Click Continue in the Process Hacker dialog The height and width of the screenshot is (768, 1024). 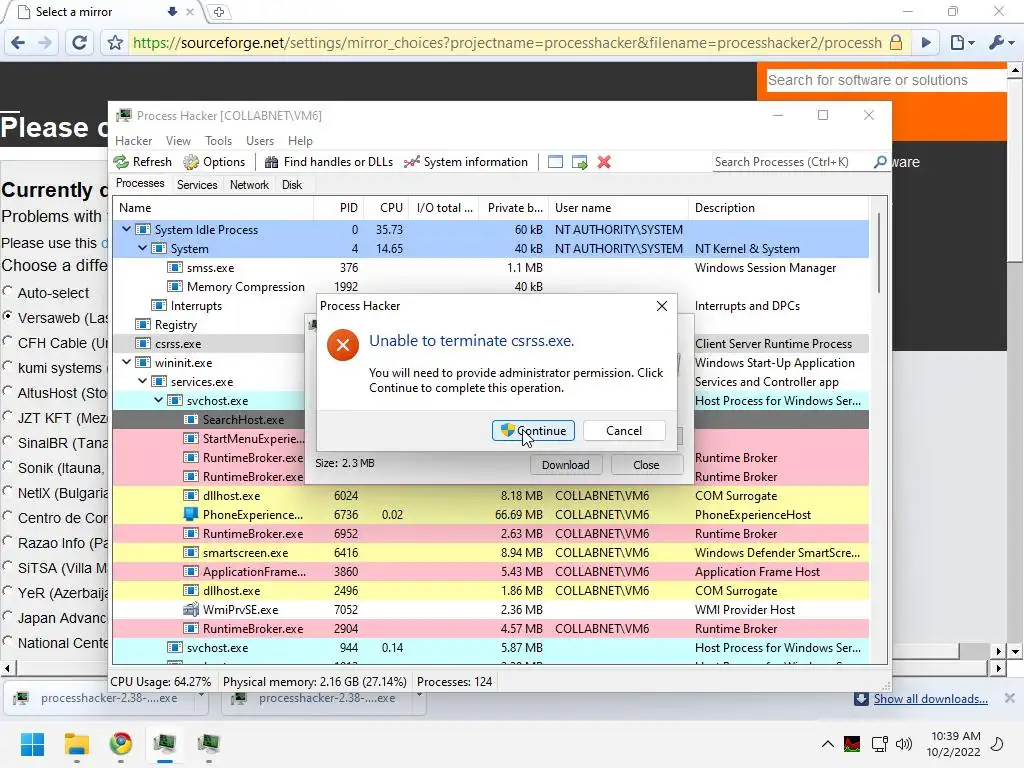(x=534, y=431)
